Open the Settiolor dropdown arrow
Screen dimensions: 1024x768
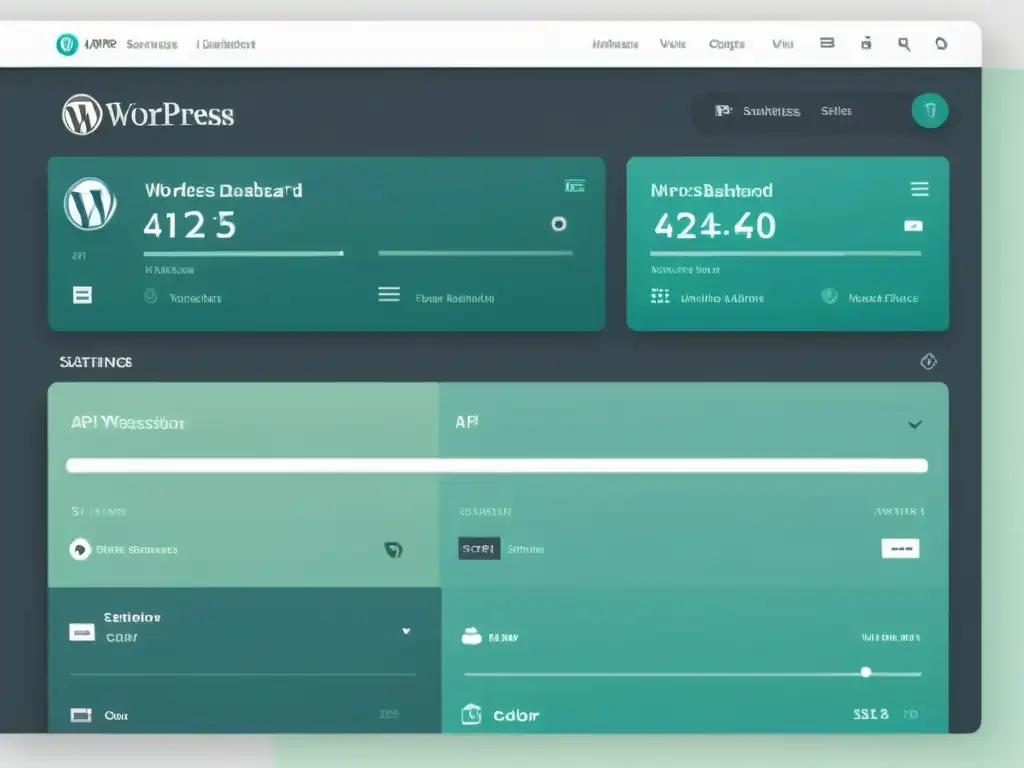tap(406, 631)
